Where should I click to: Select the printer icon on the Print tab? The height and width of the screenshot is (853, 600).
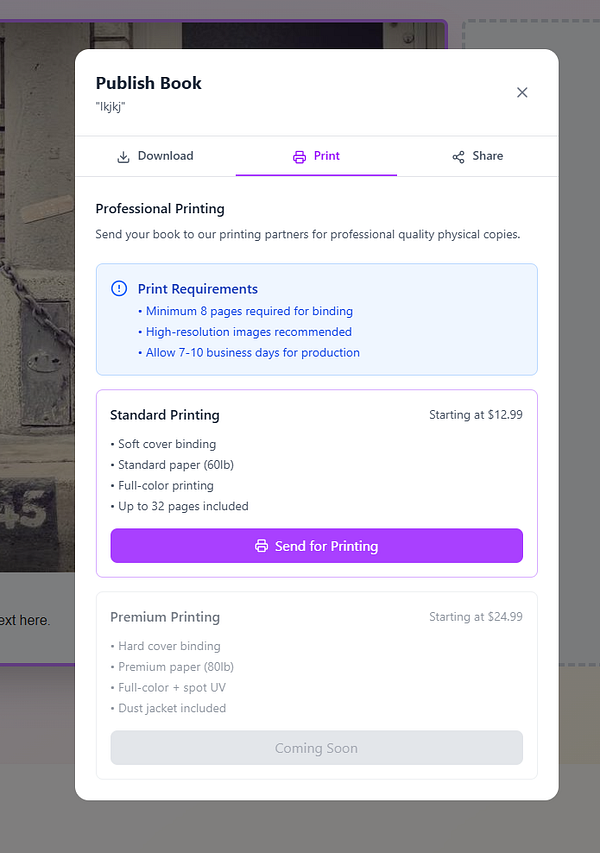(298, 156)
